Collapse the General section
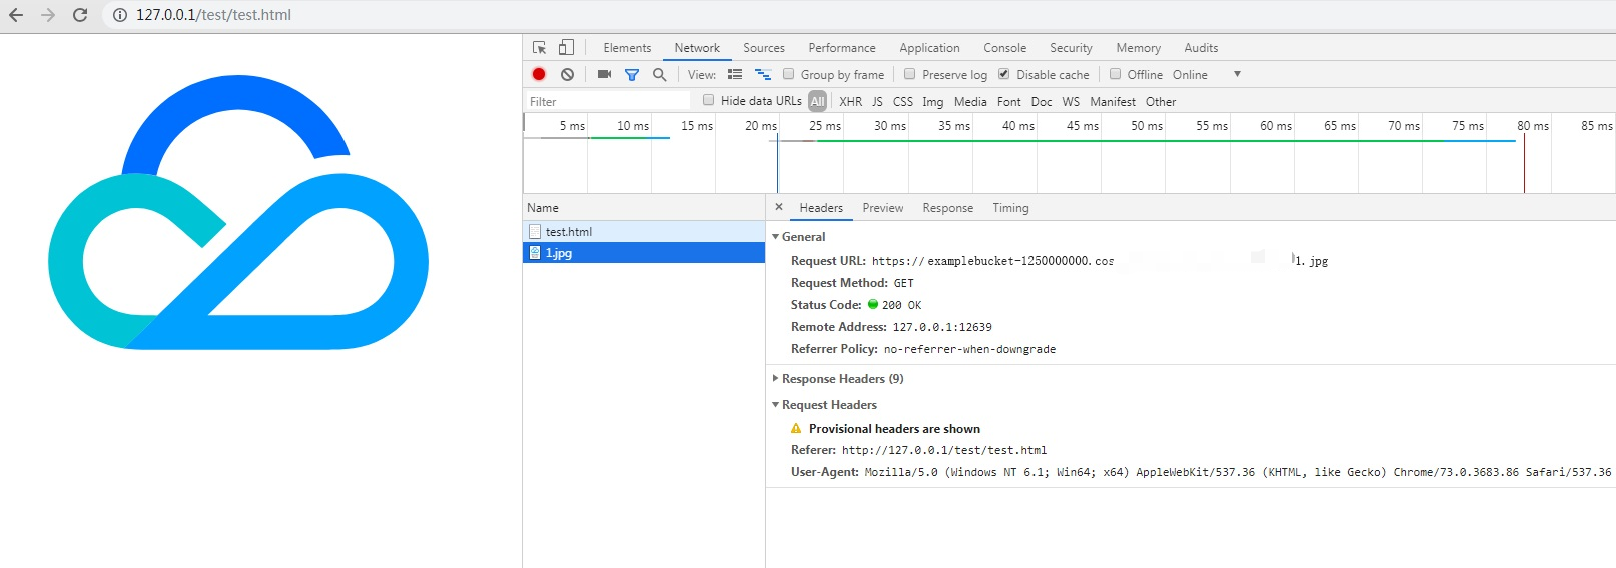Viewport: 1616px width, 568px height. (x=776, y=237)
